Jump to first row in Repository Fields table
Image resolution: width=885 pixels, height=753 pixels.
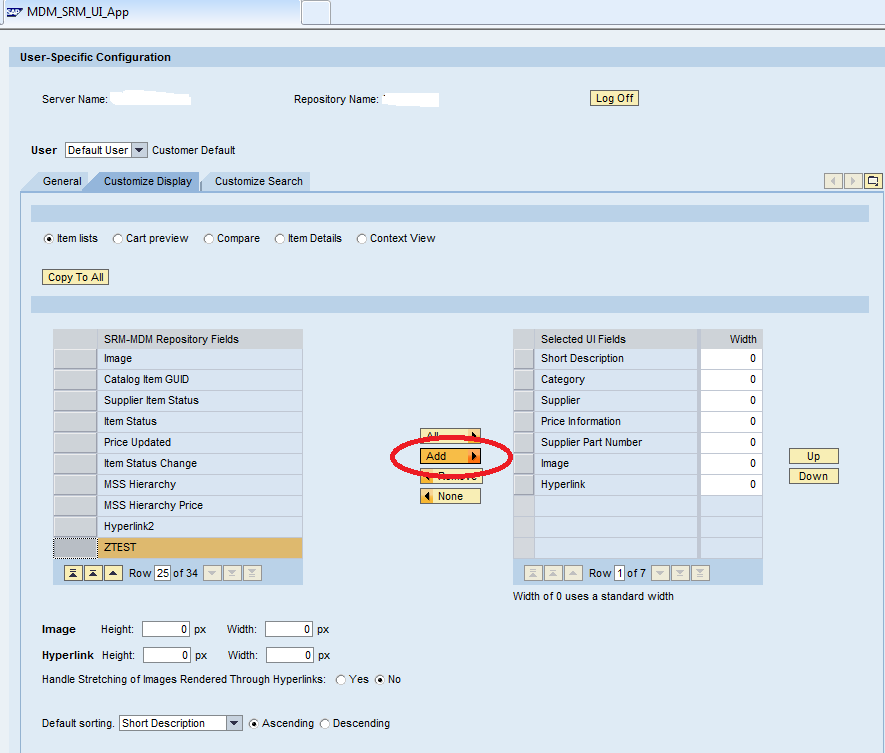pyautogui.click(x=73, y=573)
